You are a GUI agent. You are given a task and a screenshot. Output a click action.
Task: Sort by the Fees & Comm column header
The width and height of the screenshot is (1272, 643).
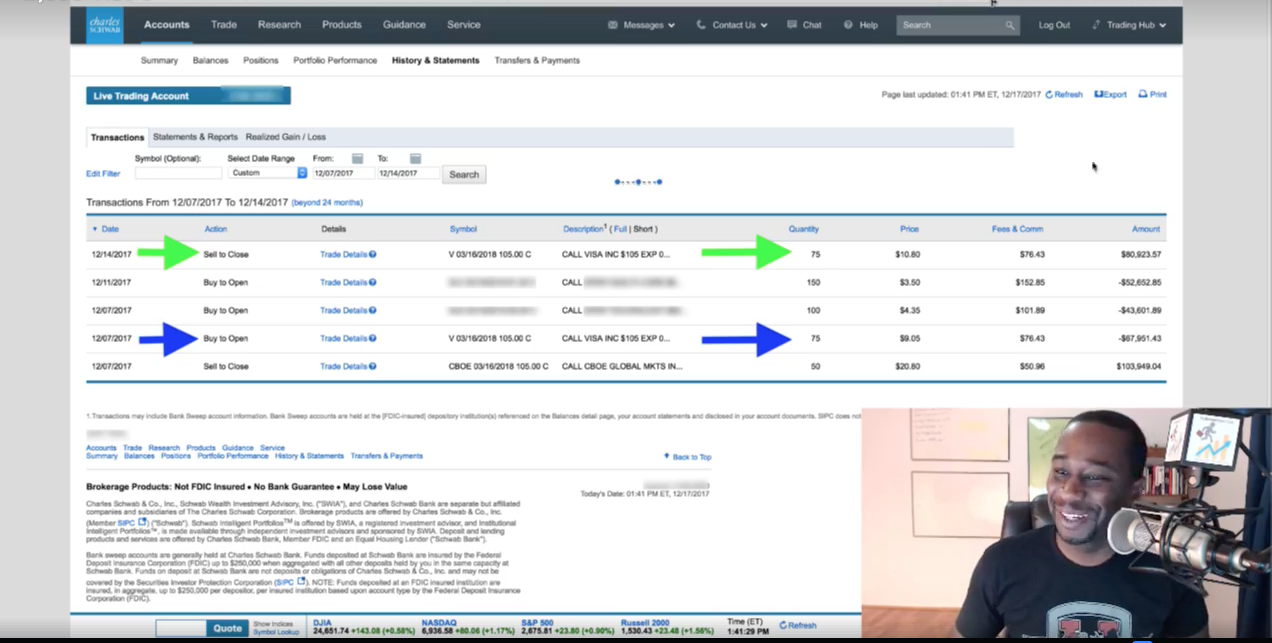(x=1018, y=229)
